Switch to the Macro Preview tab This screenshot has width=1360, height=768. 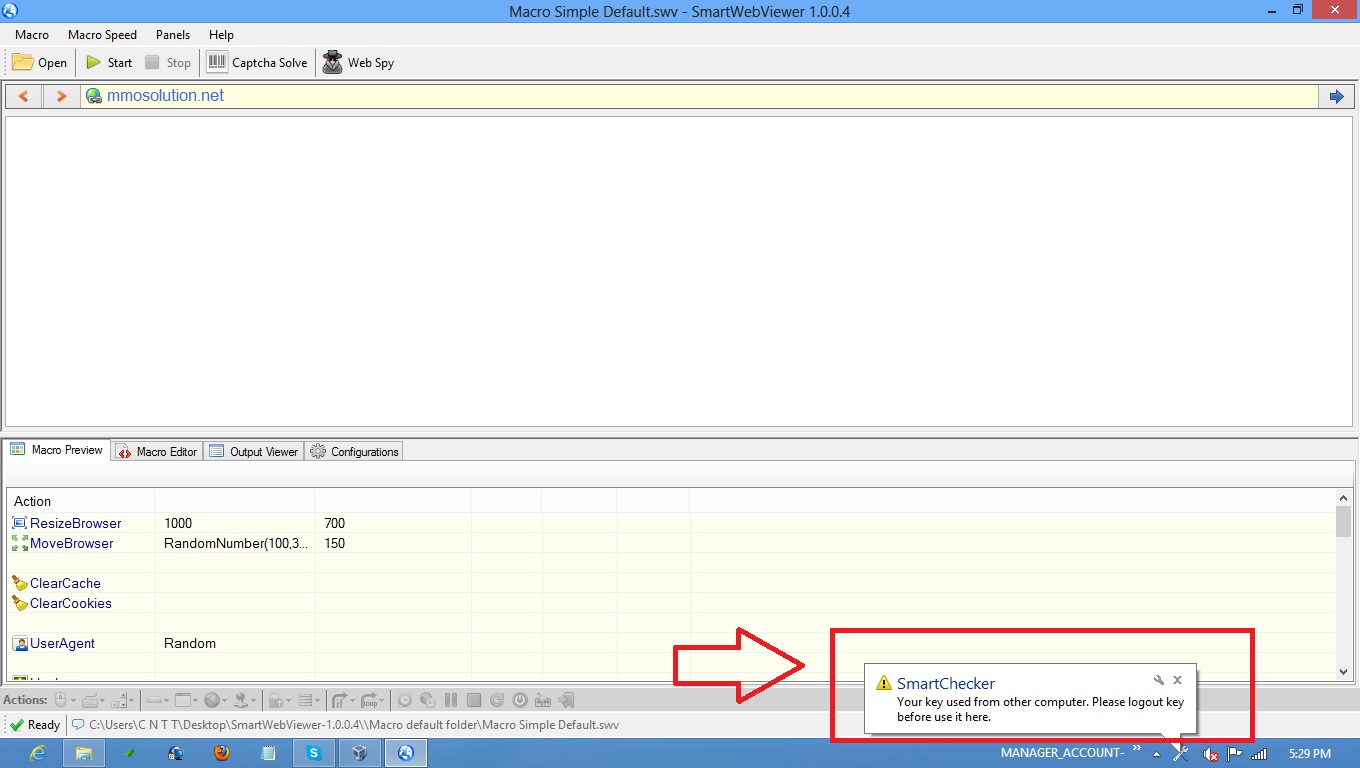coord(57,450)
